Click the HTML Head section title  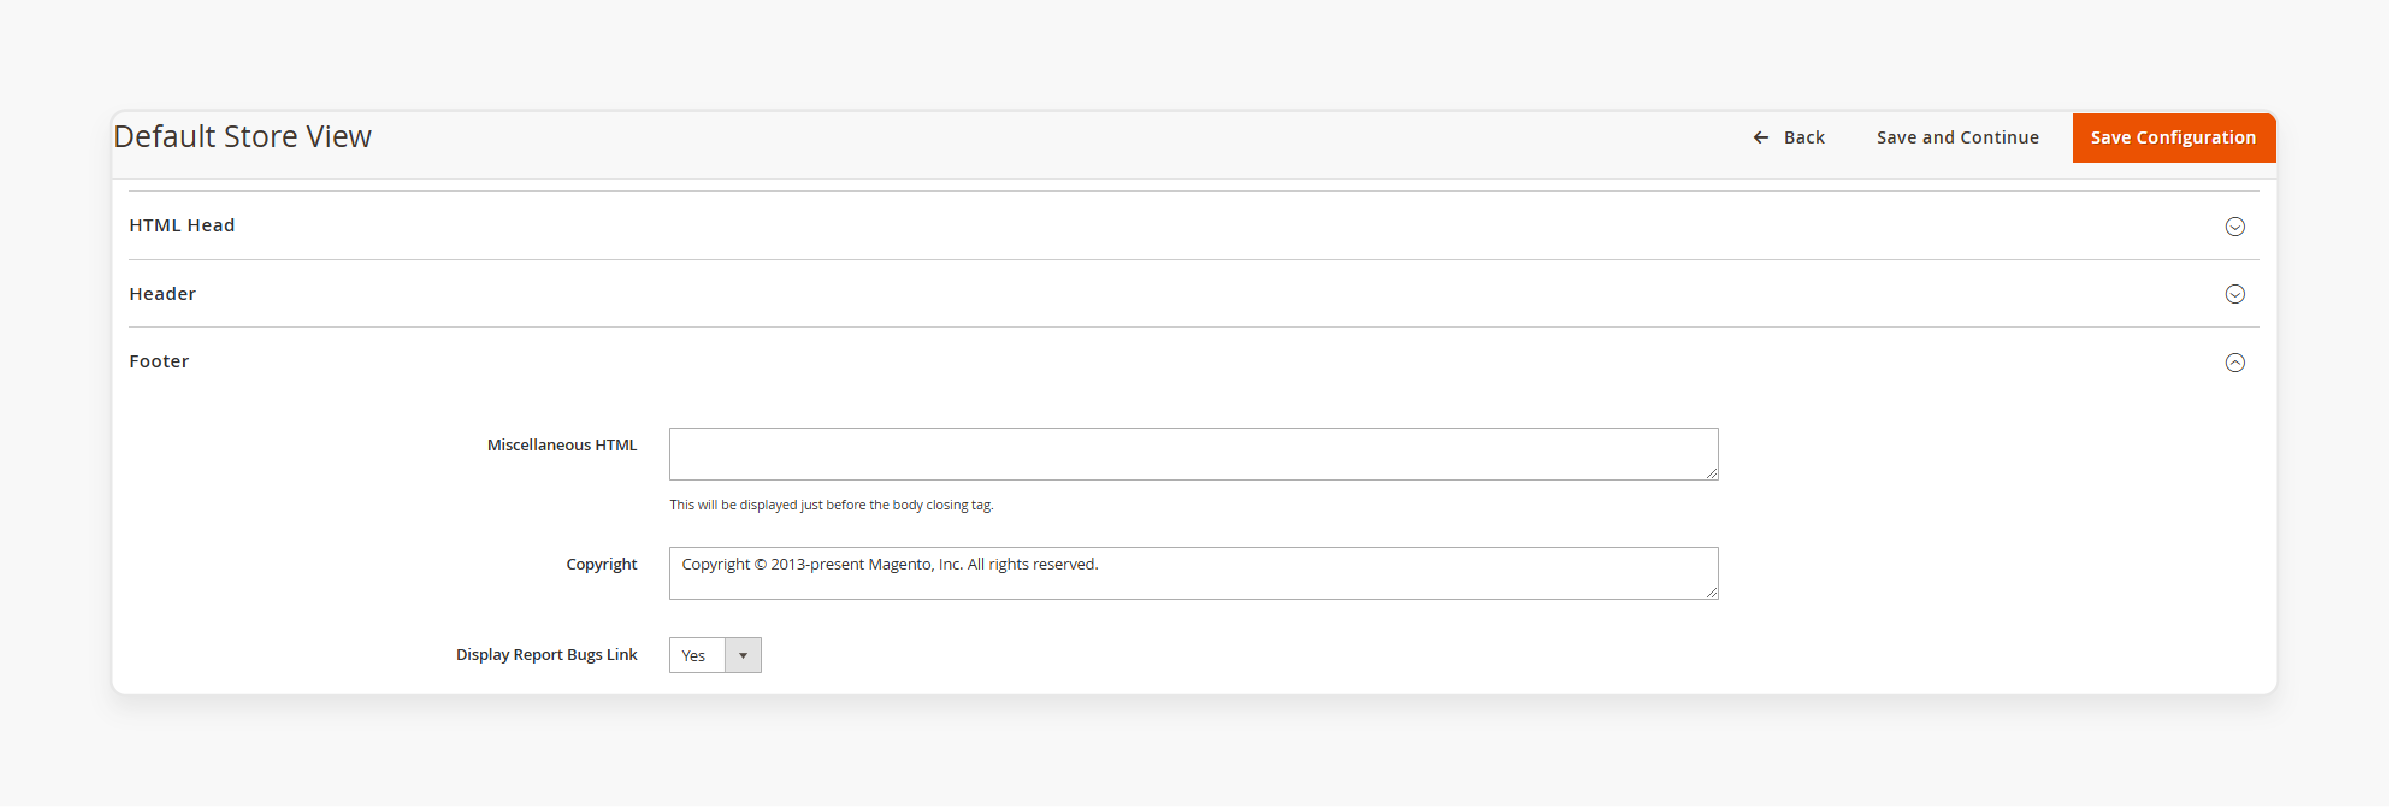182,225
